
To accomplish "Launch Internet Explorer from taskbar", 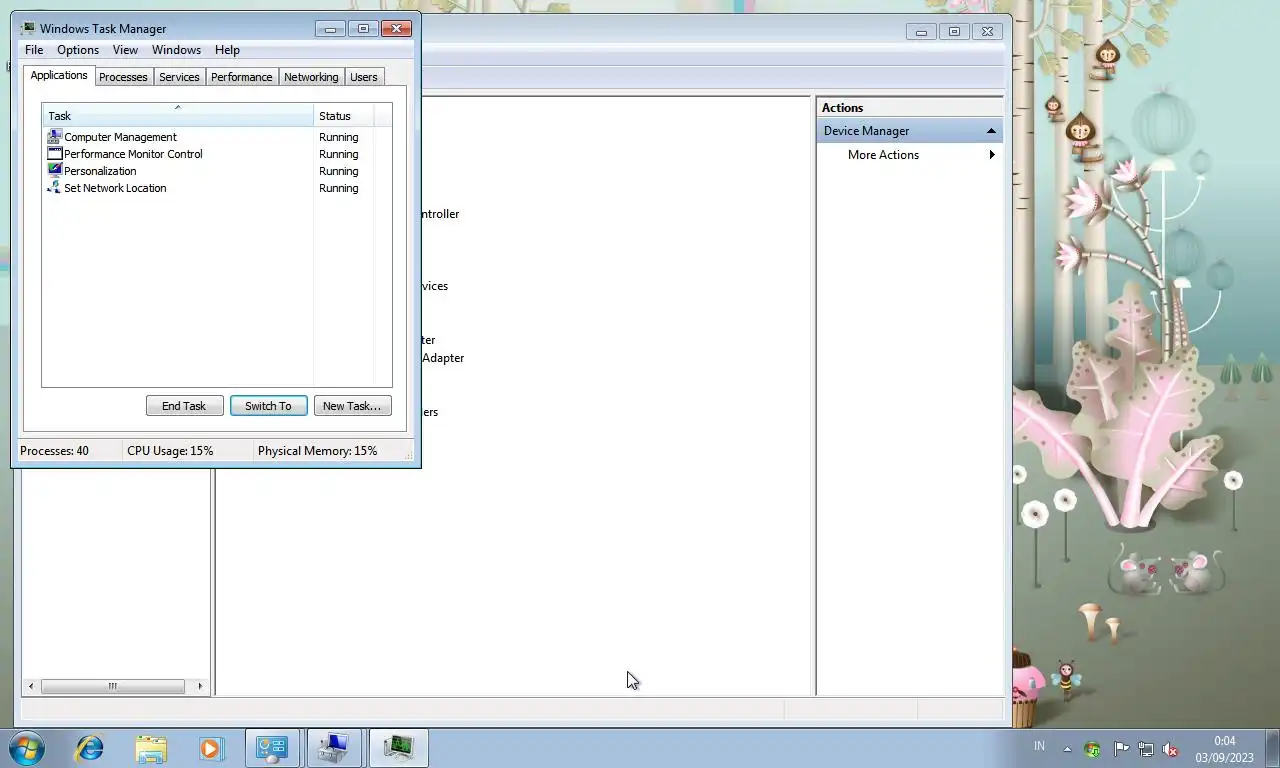I will coord(90,748).
